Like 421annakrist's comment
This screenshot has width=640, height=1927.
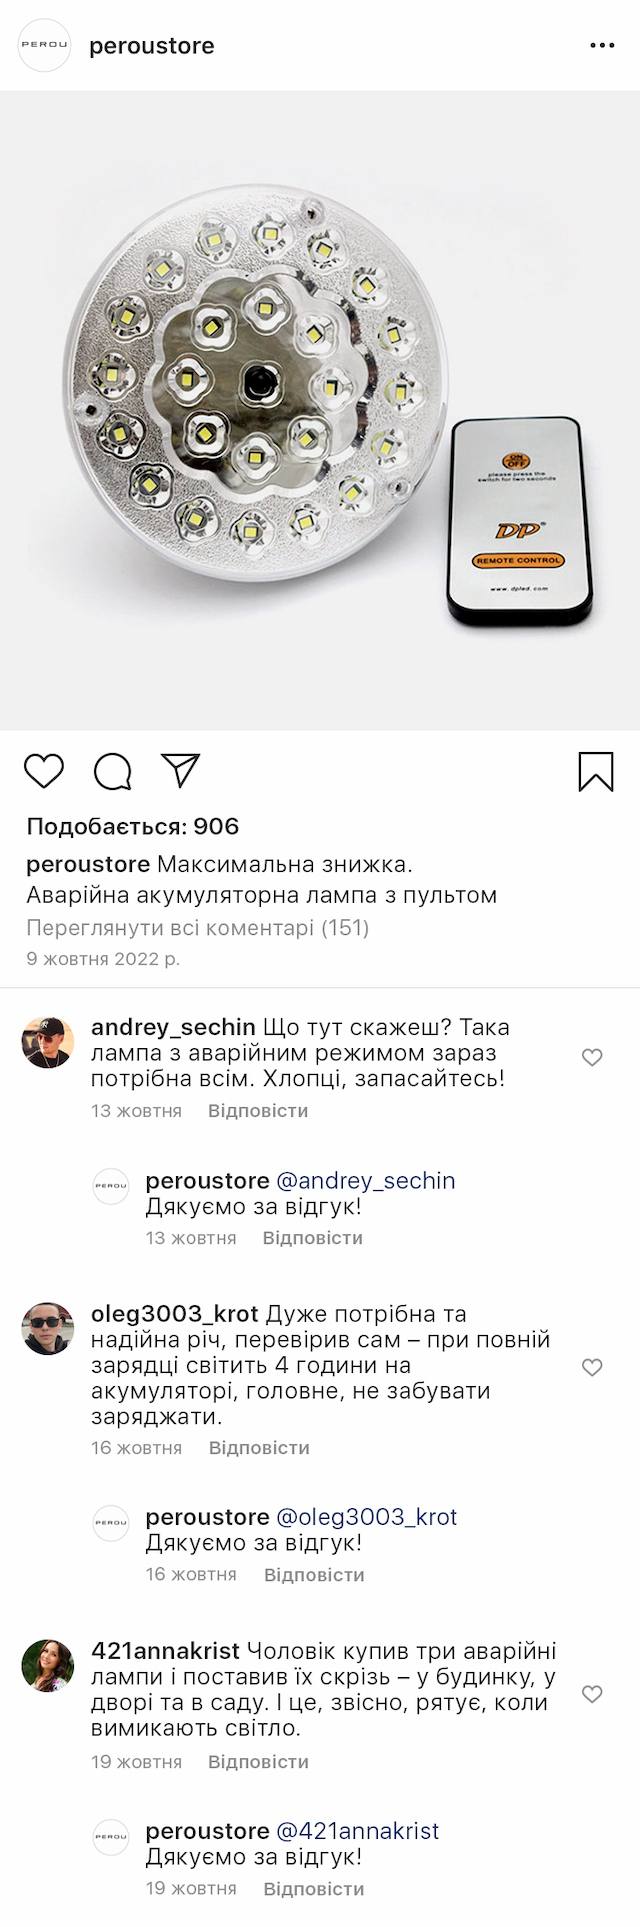point(592,1694)
